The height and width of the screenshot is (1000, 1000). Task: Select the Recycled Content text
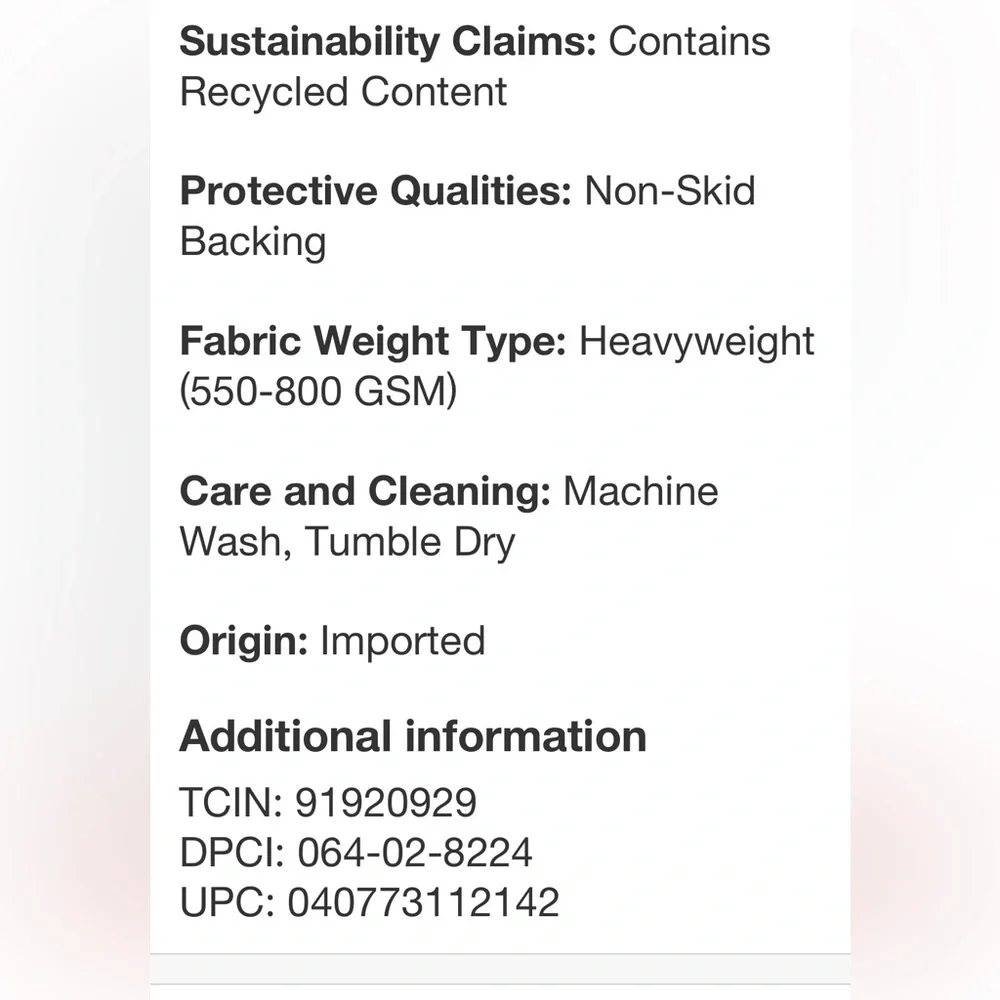pos(343,92)
